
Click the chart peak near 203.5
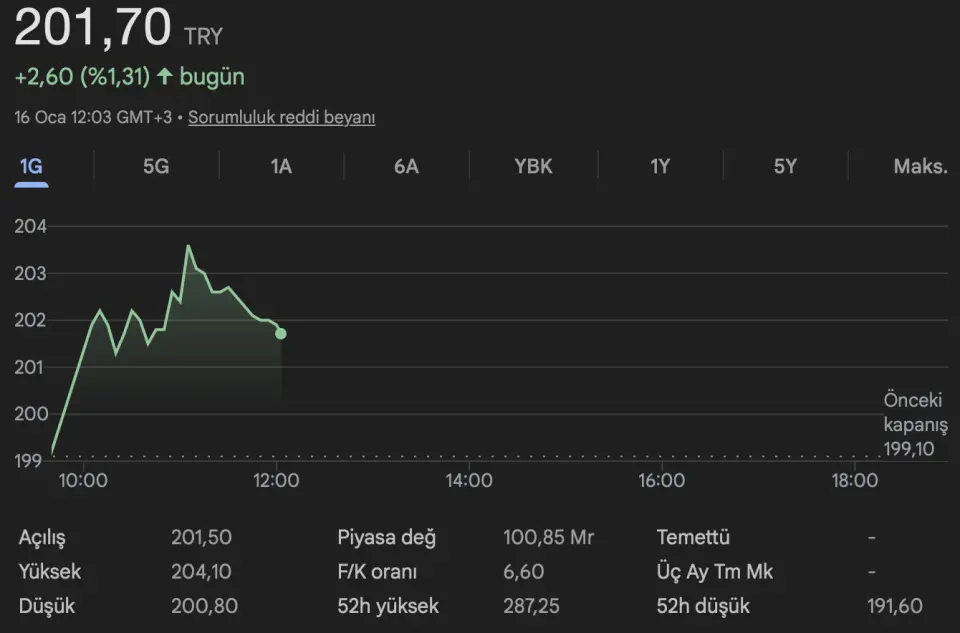click(188, 246)
